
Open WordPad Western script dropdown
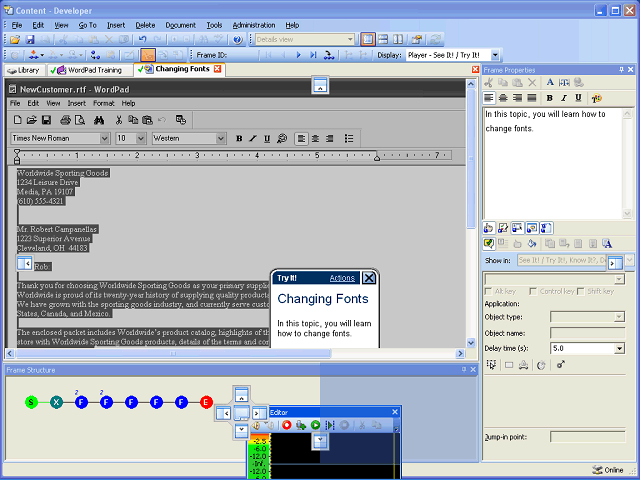221,138
